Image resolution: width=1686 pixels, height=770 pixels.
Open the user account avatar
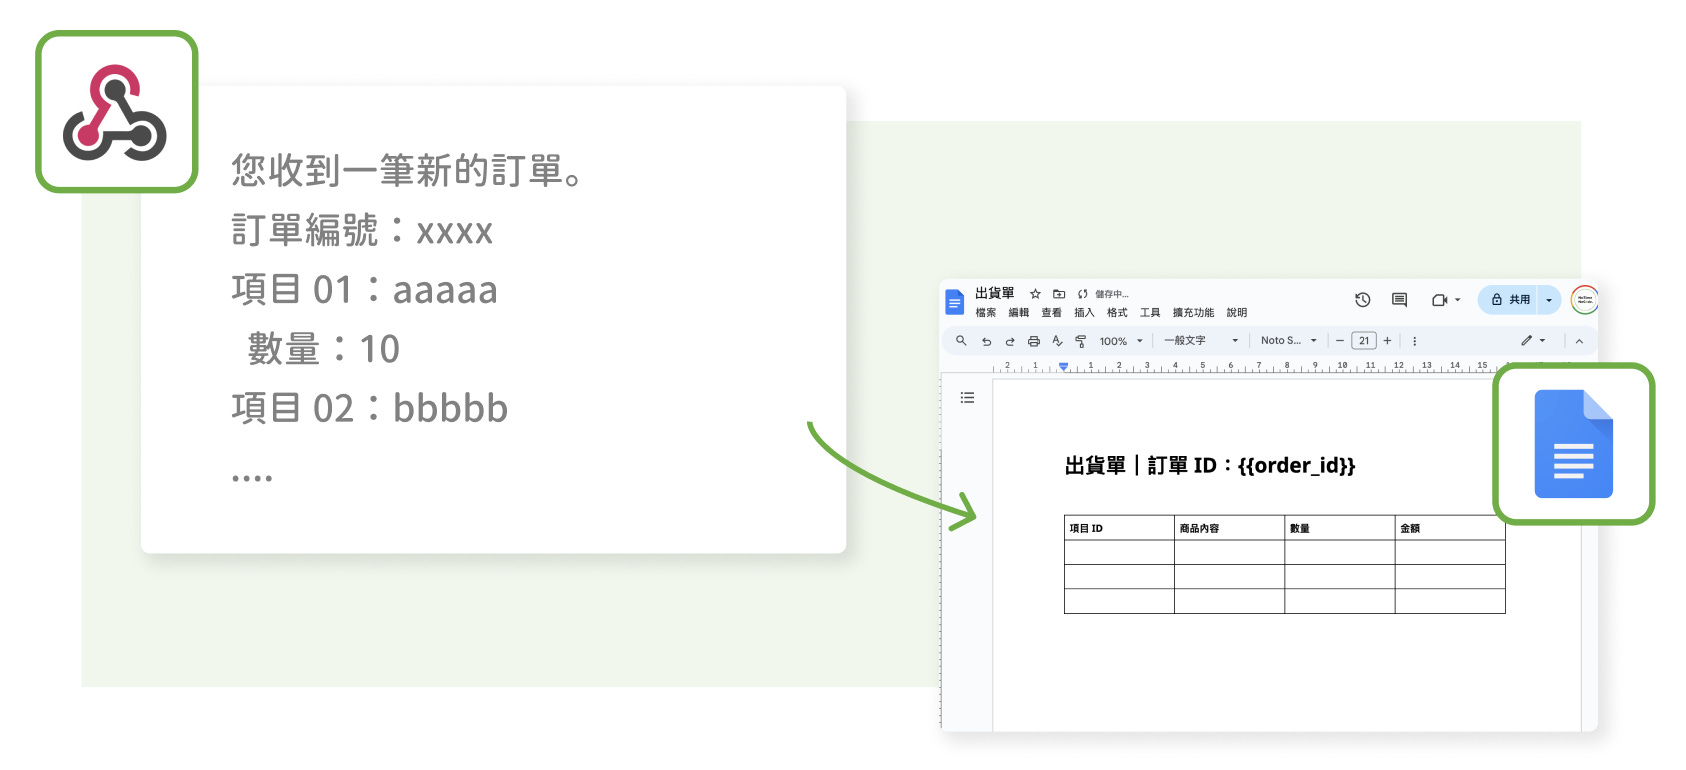pos(1584,300)
